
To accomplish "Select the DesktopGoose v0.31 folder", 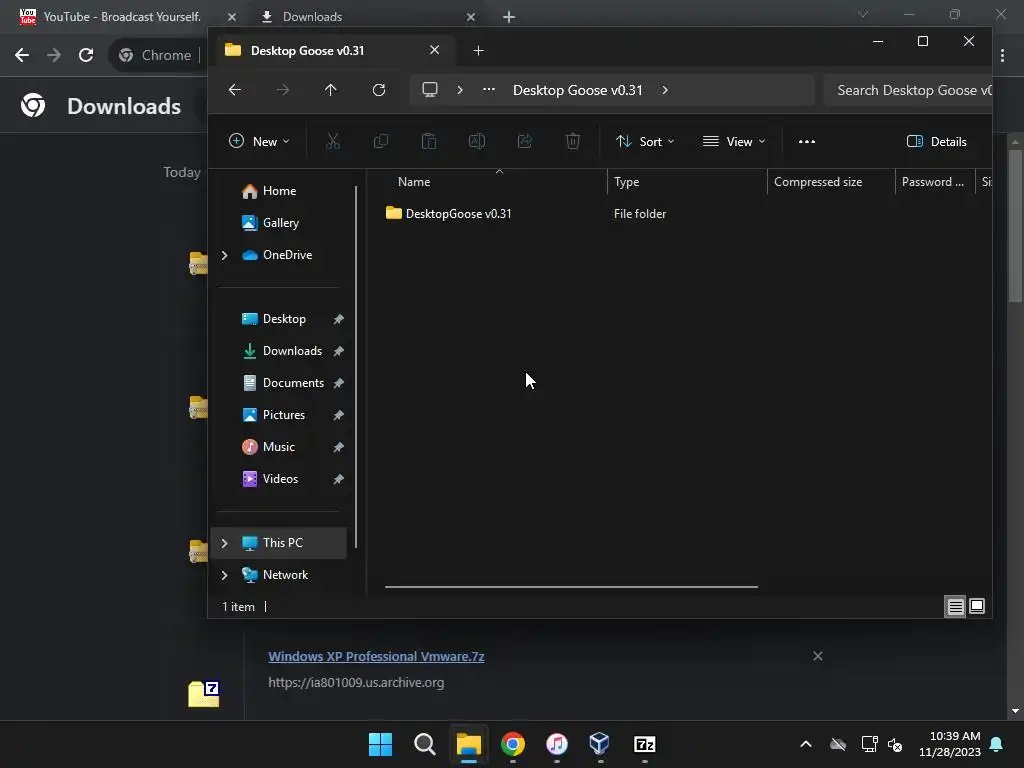I will [x=458, y=214].
